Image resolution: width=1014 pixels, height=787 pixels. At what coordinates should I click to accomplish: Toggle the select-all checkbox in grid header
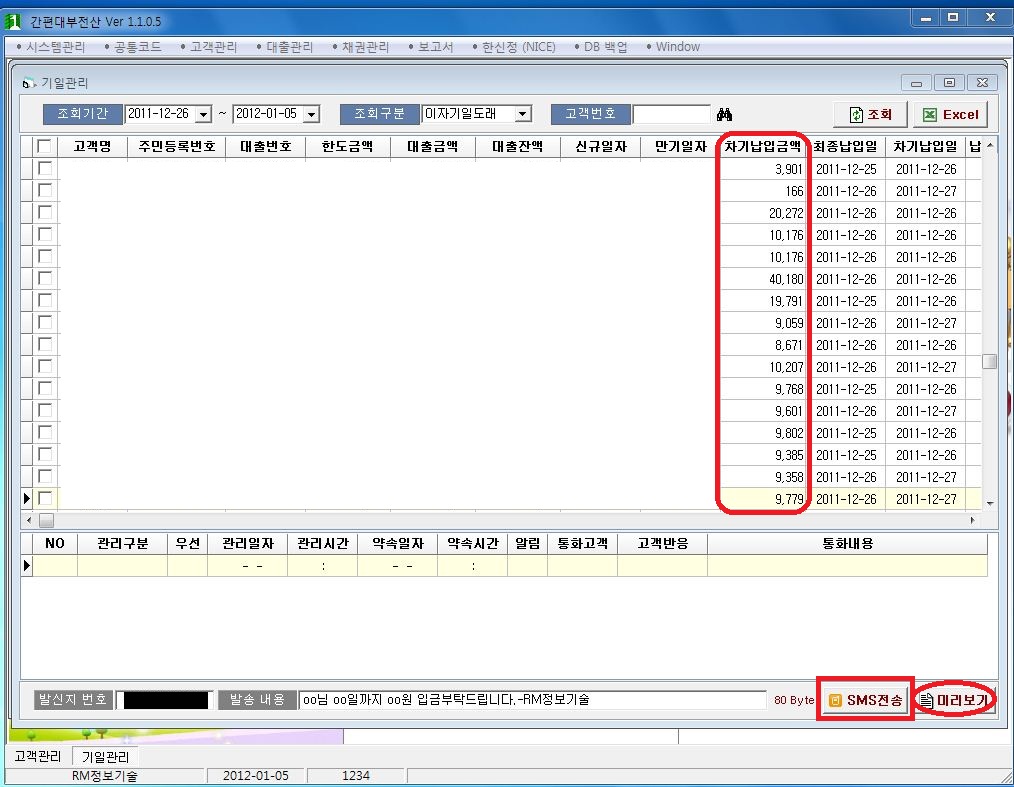(44, 147)
